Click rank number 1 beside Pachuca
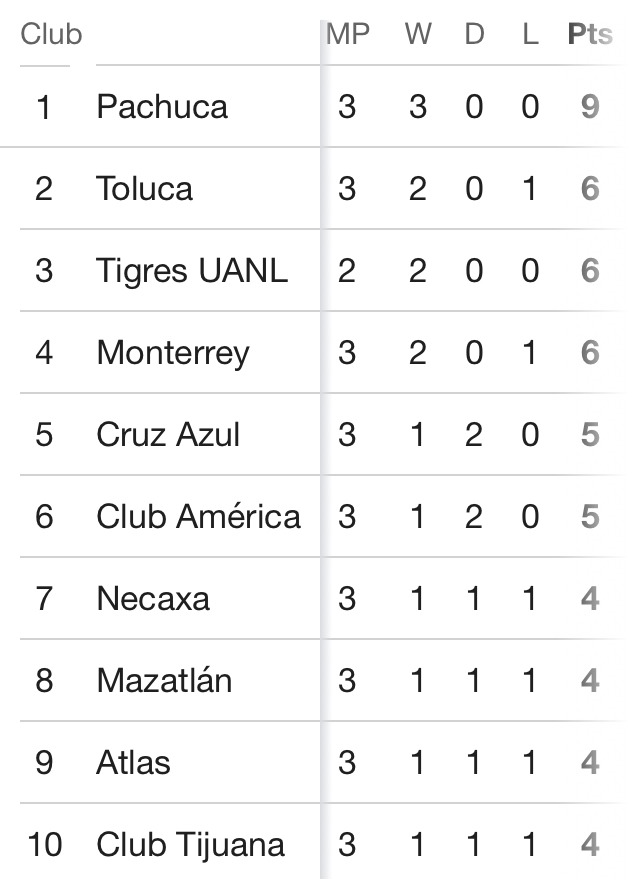 (x=44, y=107)
